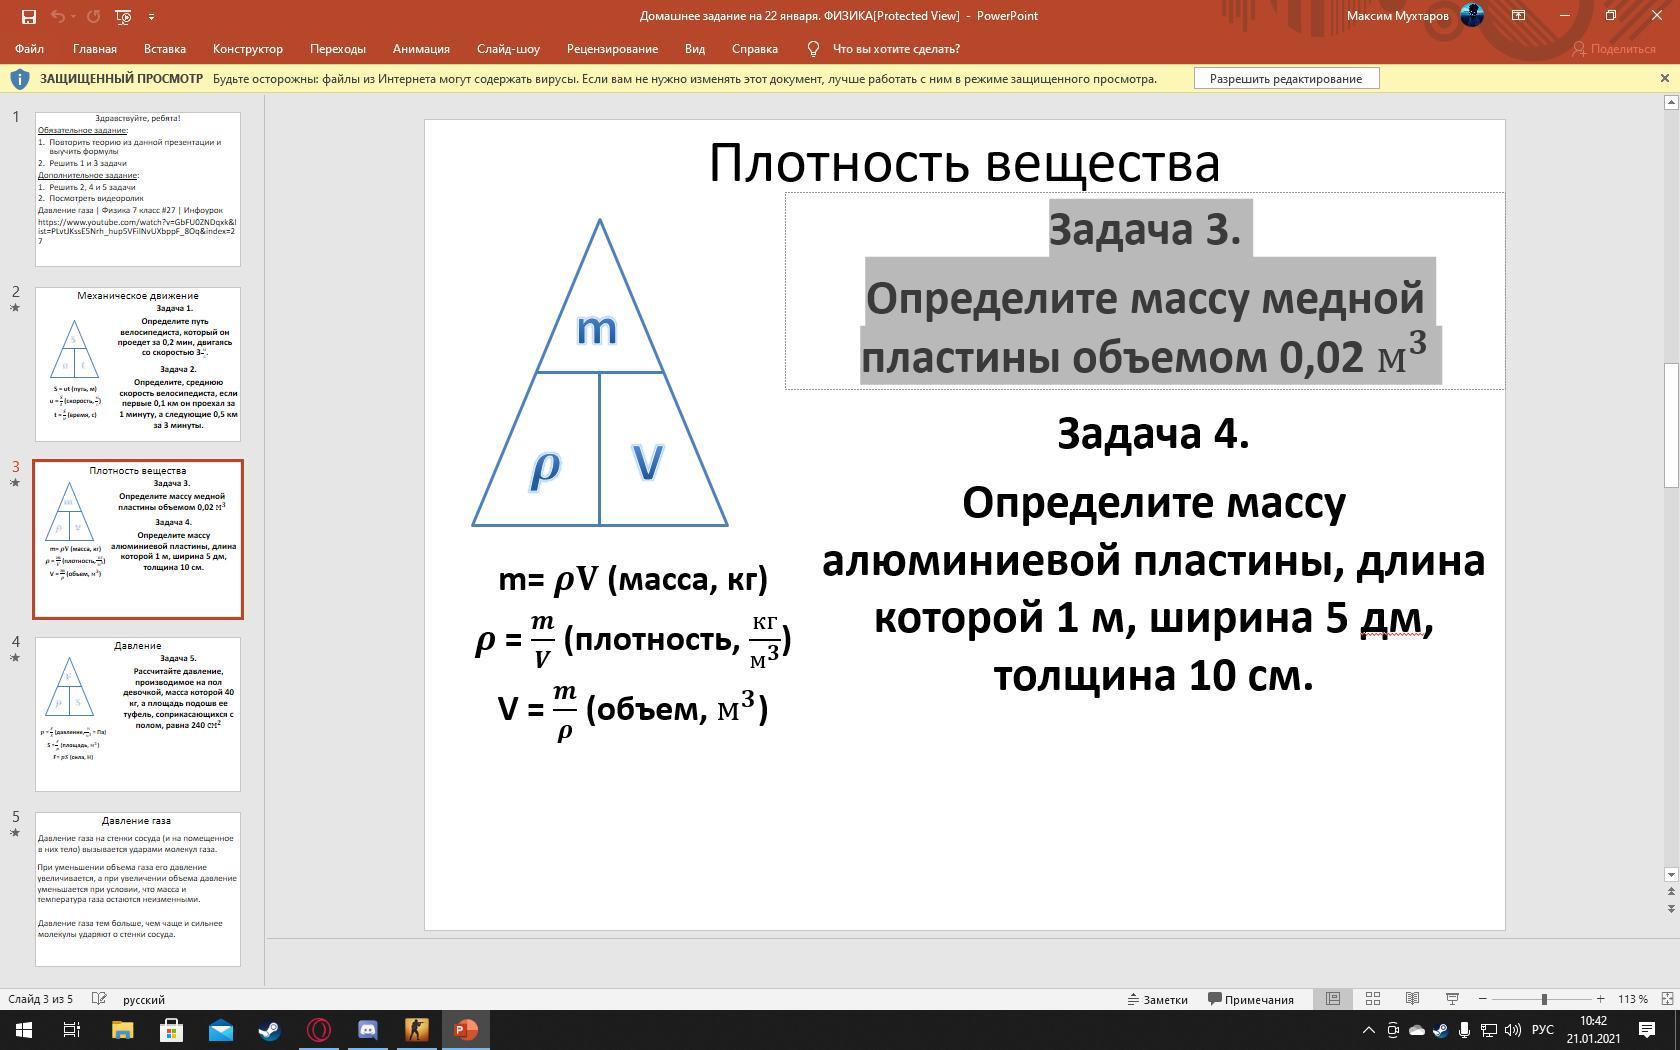Open Steam from the taskbar
Screen dimensions: 1680x1050
click(269, 1030)
